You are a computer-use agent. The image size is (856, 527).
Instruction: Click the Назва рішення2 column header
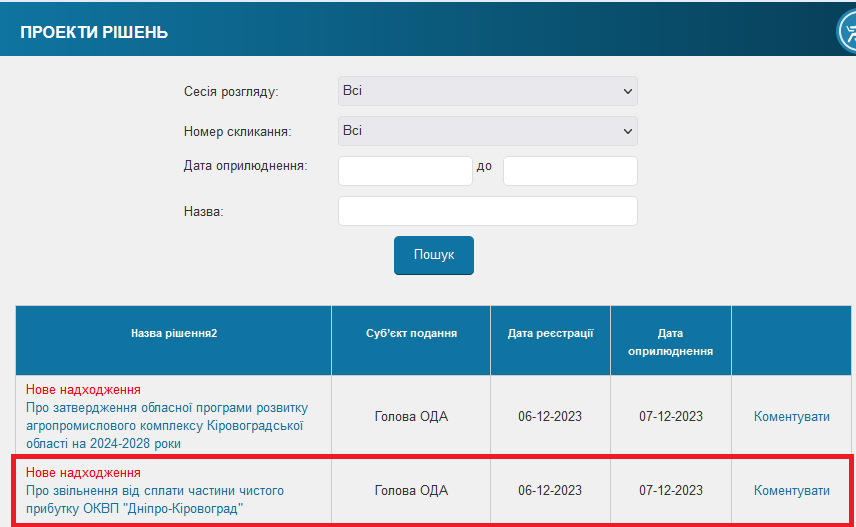click(x=174, y=333)
